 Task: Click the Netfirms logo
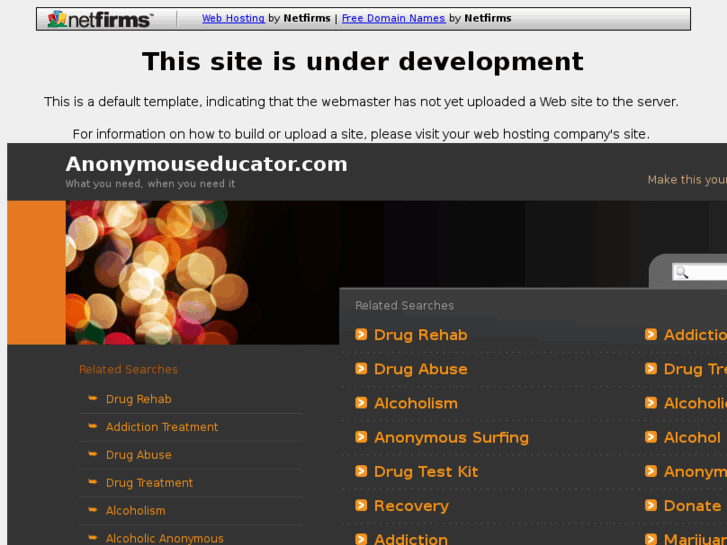pos(100,19)
